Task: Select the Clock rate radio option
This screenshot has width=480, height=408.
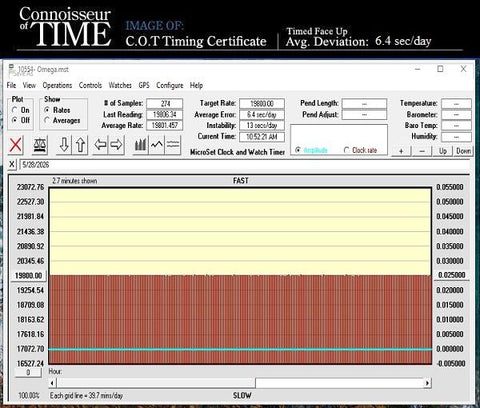Action: 347,150
